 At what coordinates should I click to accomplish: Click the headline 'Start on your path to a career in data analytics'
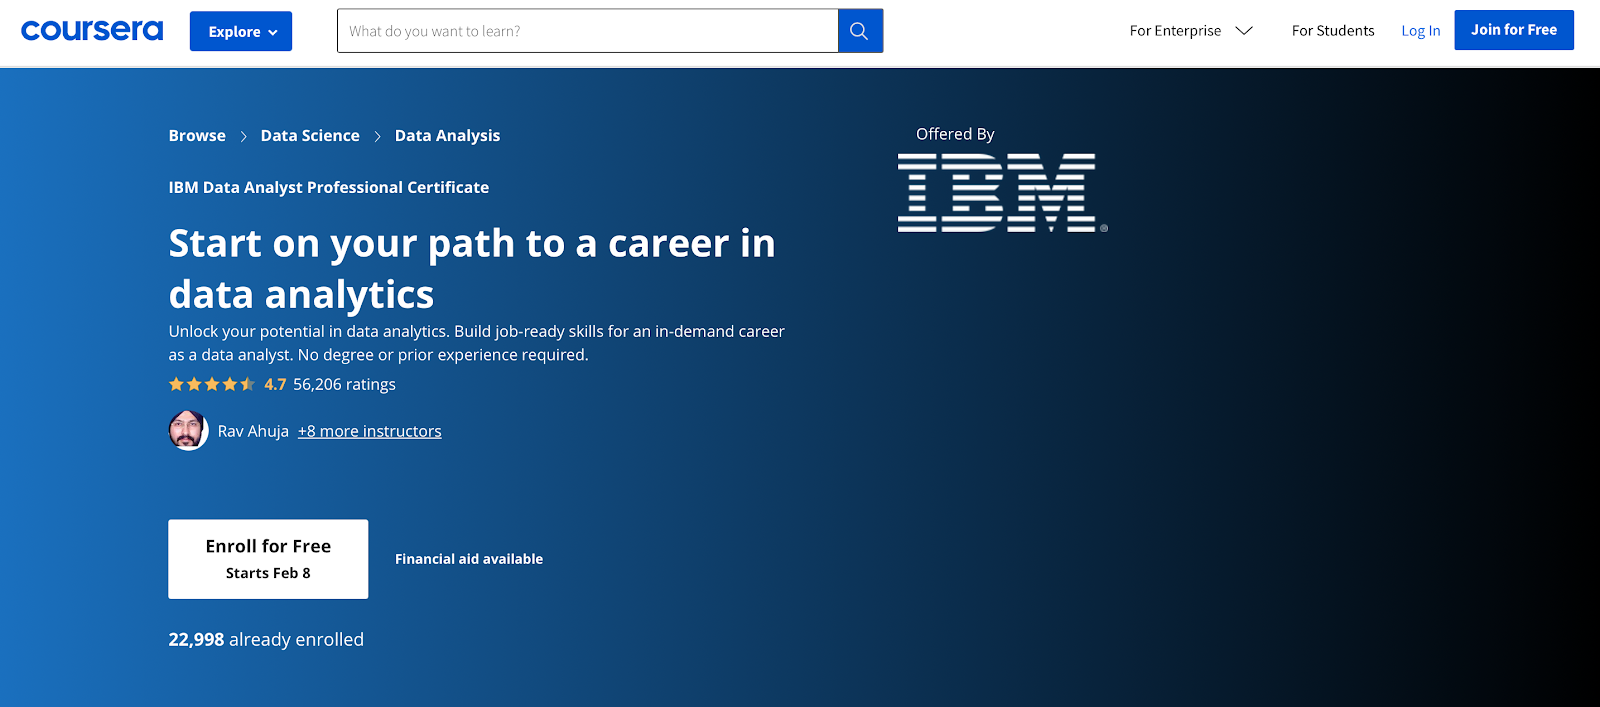(x=472, y=269)
